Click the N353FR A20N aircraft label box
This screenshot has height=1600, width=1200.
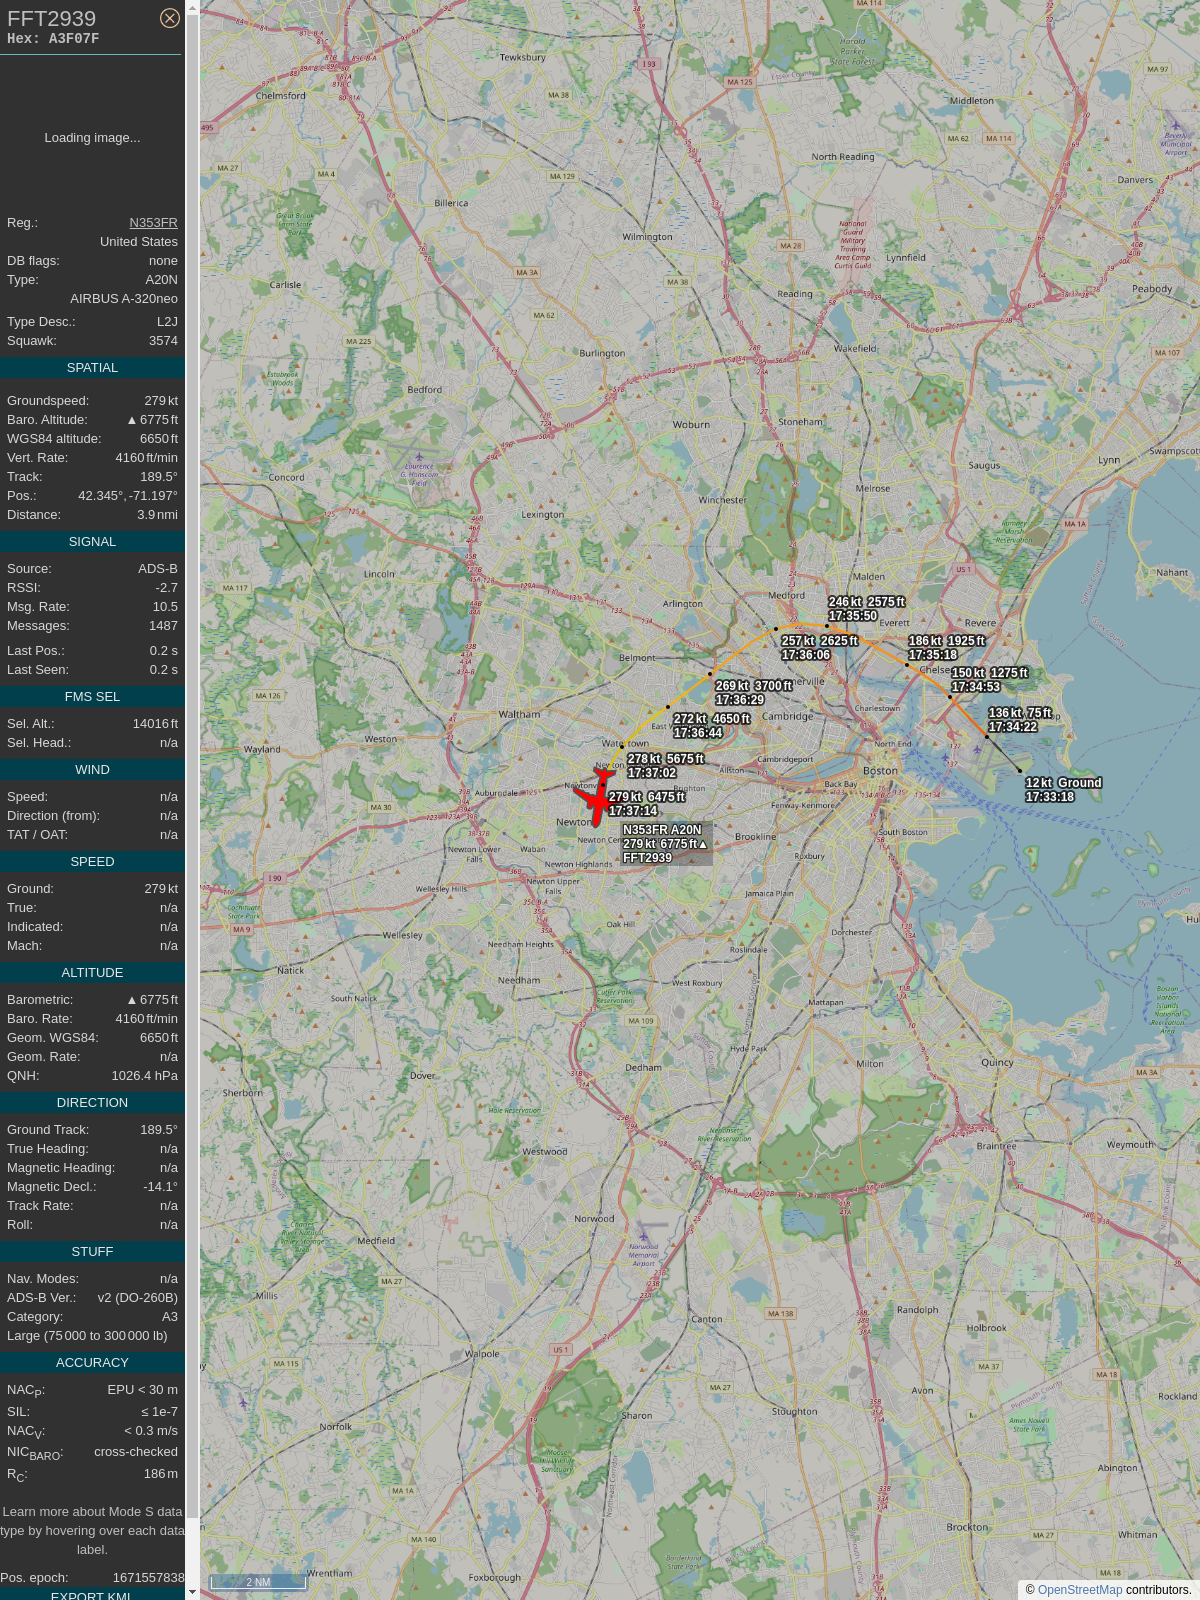[x=666, y=844]
